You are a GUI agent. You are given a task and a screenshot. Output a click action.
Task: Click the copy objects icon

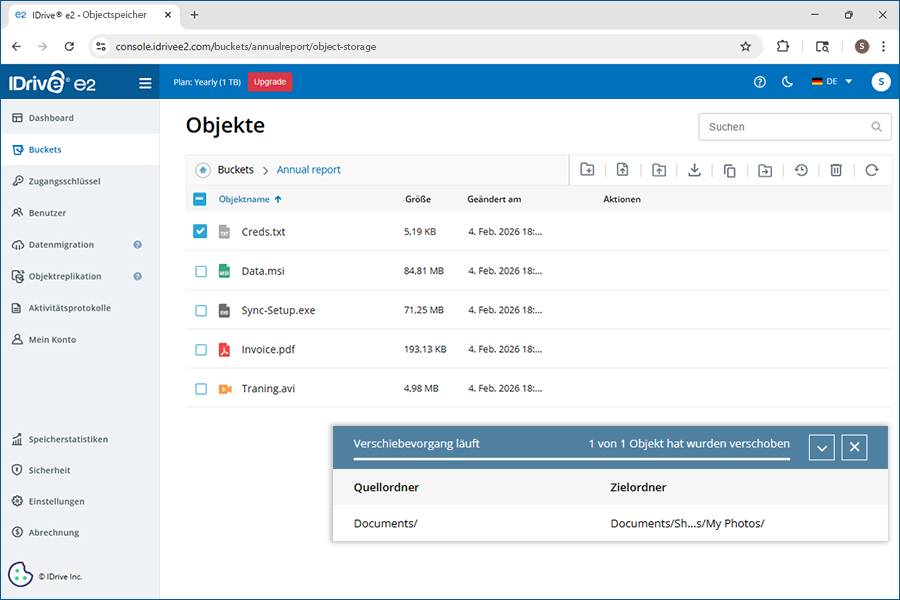730,170
